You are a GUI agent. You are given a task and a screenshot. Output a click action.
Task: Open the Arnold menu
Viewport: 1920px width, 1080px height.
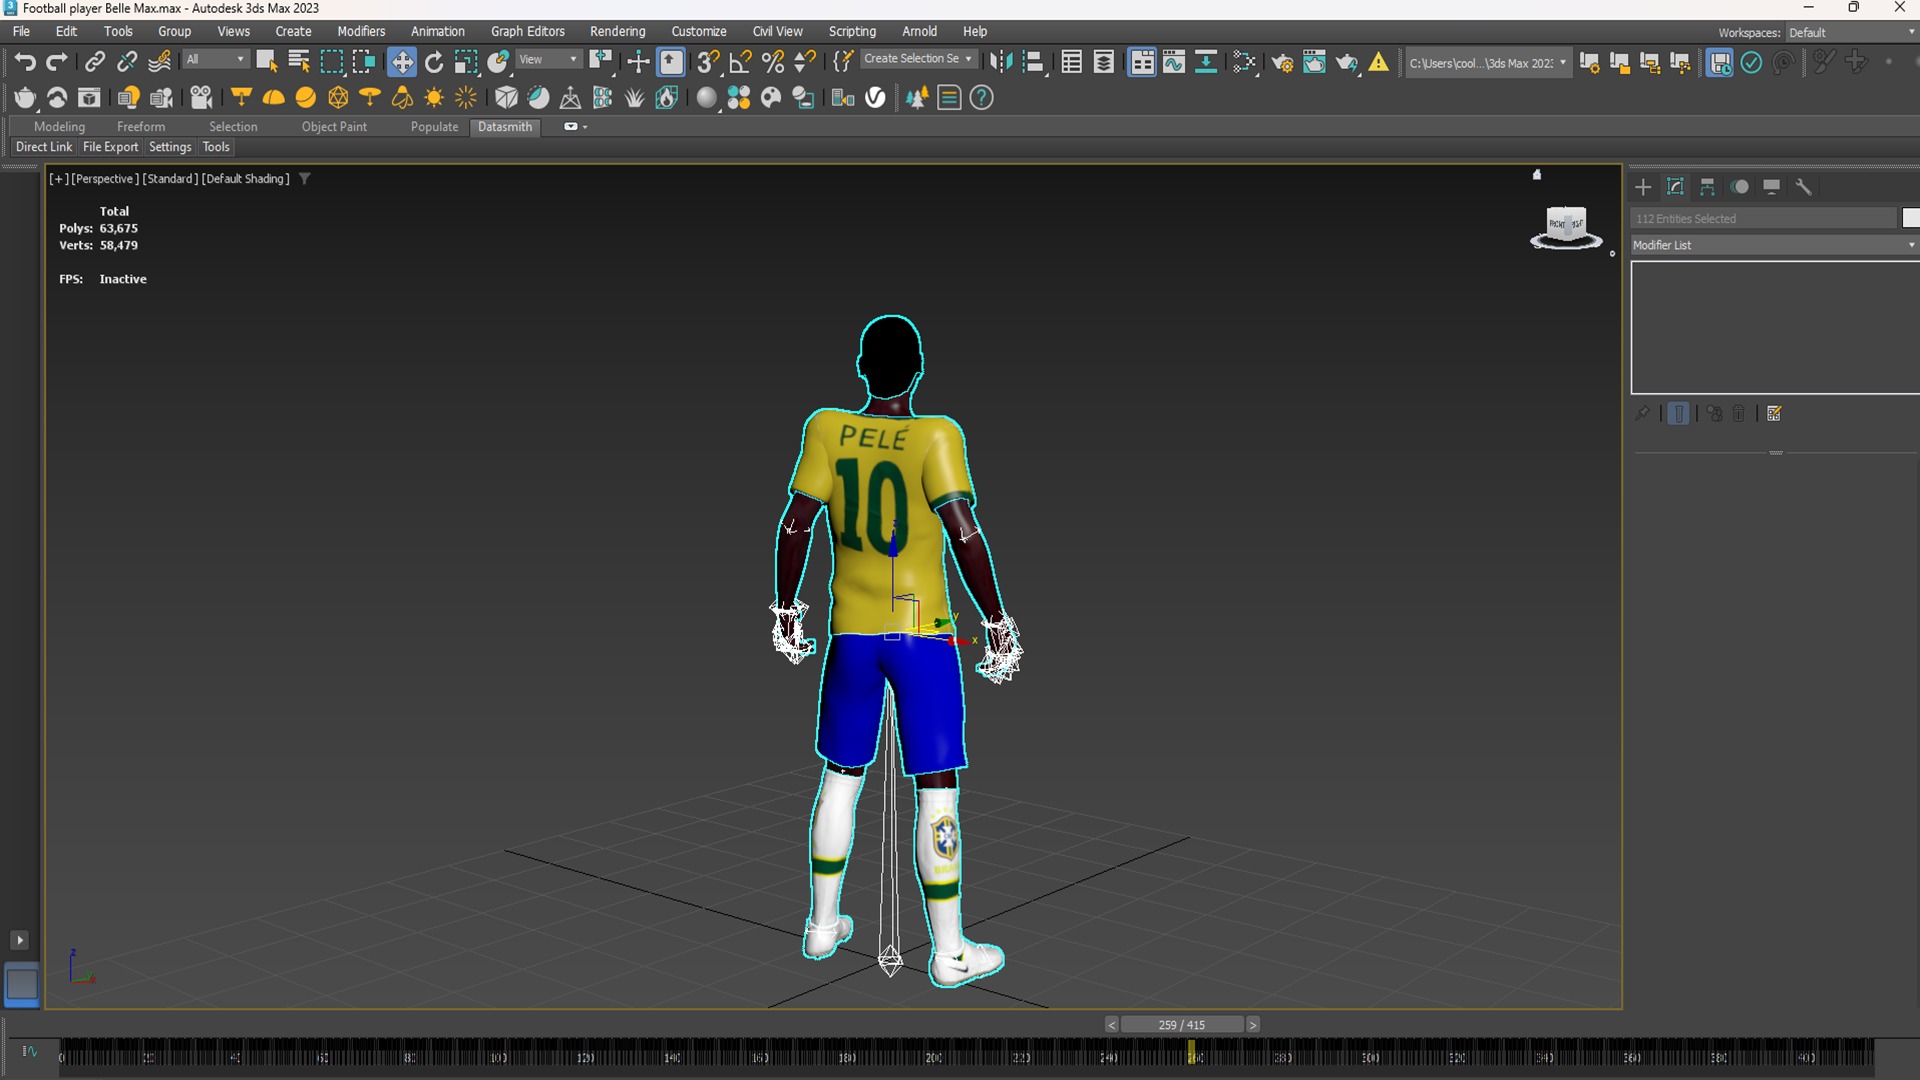[x=919, y=31]
